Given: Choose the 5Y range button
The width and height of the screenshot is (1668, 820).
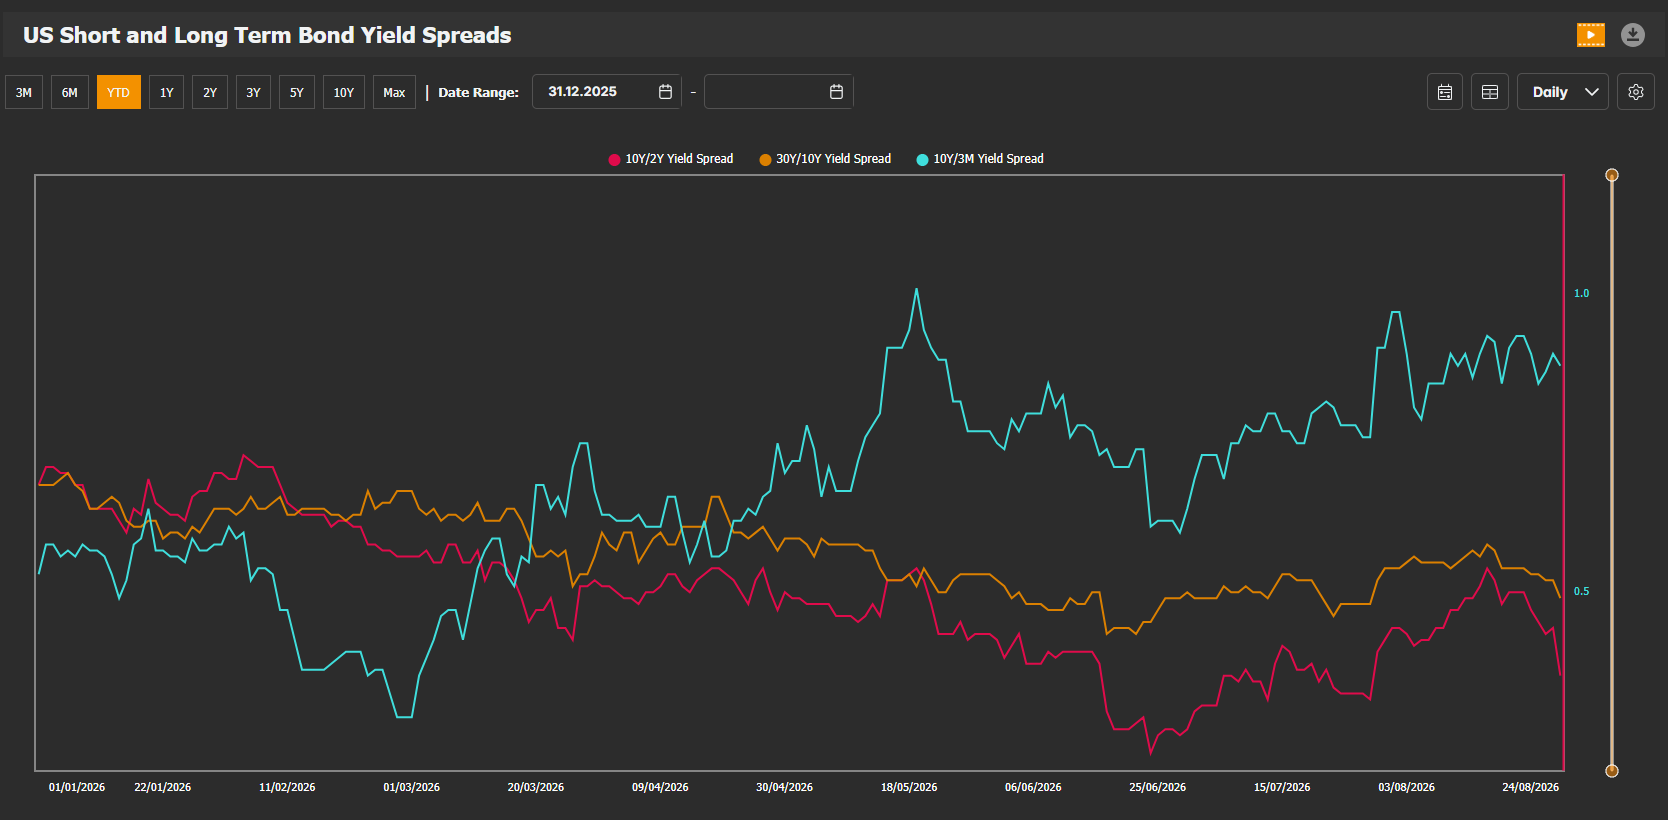Looking at the screenshot, I should [297, 92].
